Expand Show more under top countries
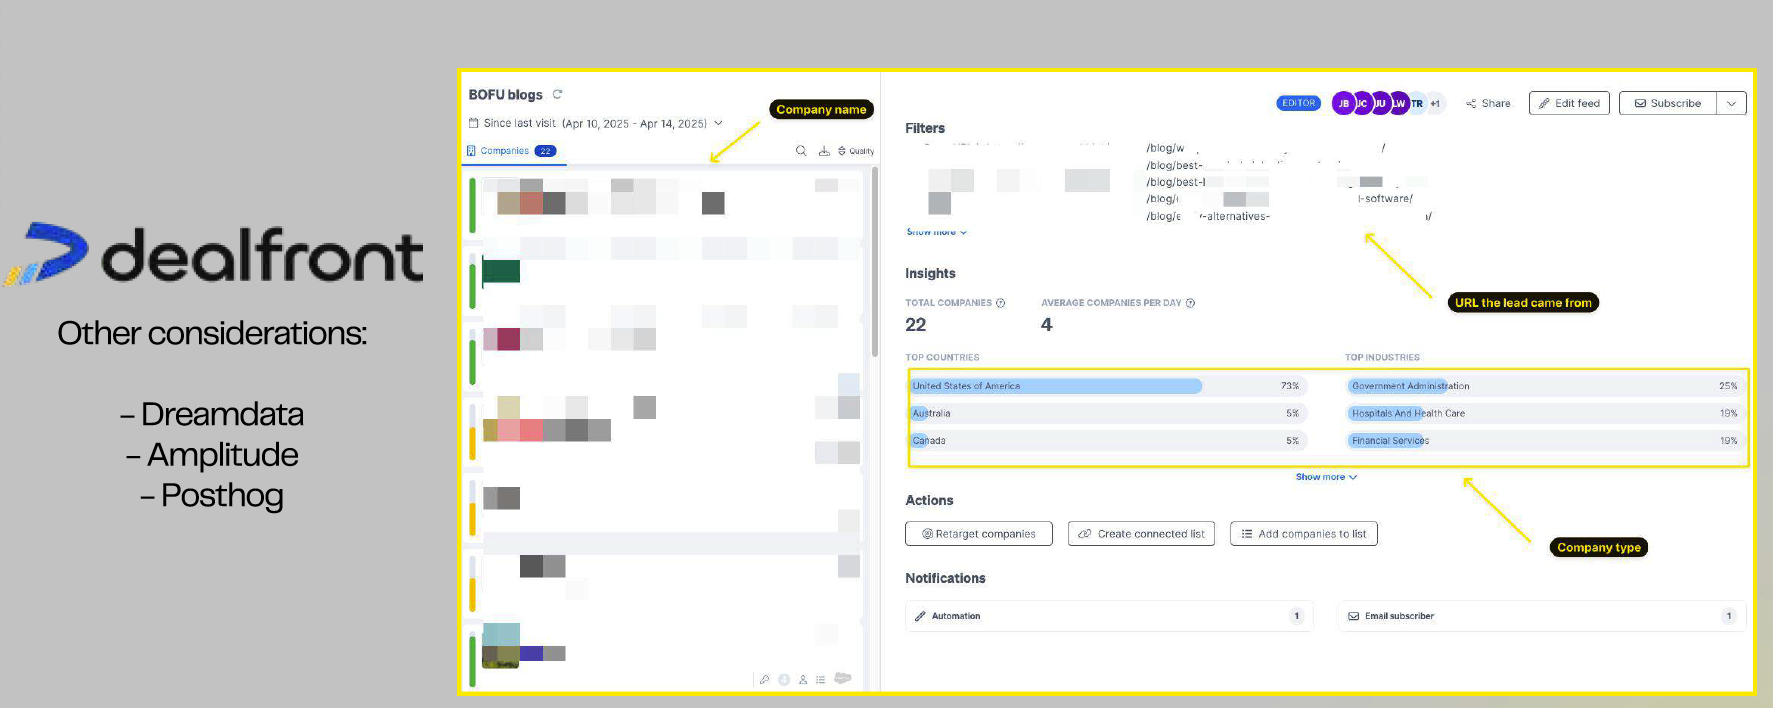This screenshot has height=708, width=1773. pyautogui.click(x=1325, y=477)
